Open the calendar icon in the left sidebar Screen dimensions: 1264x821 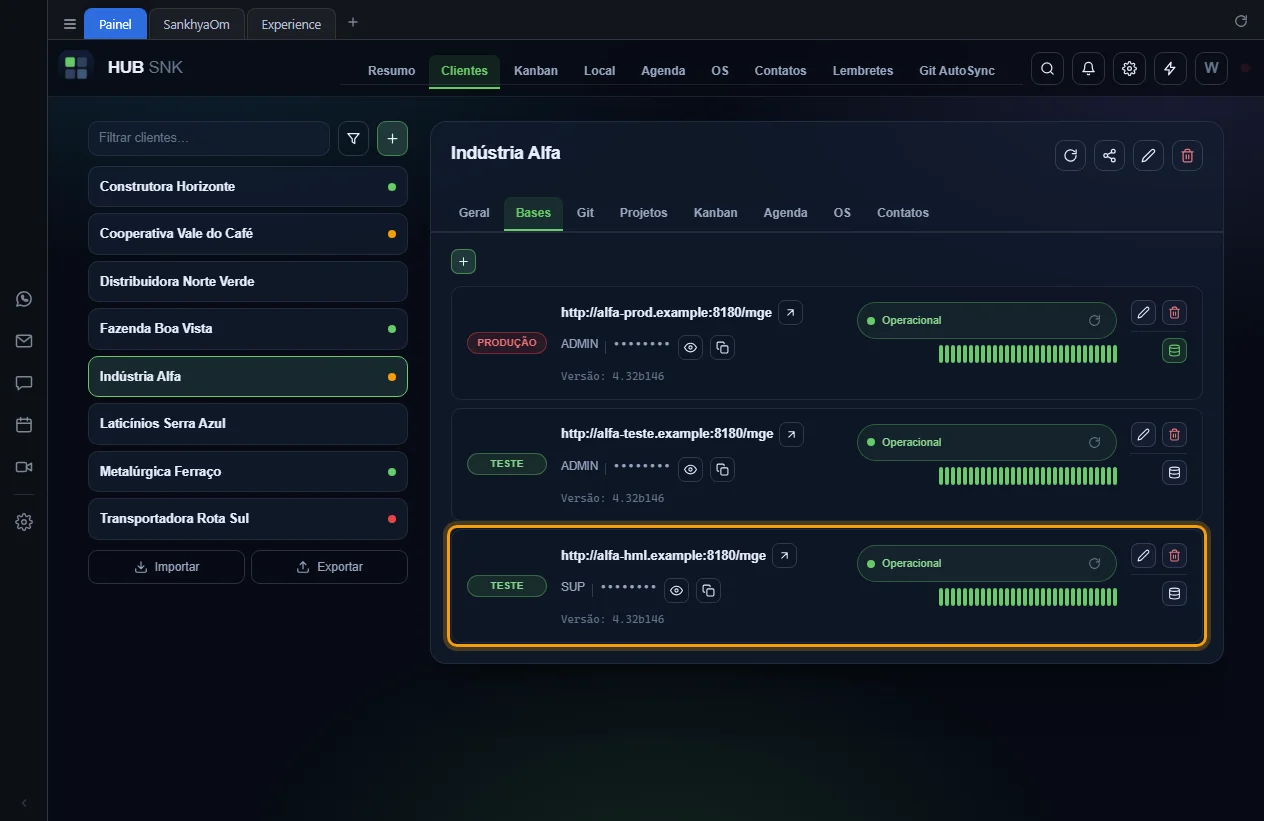24,425
